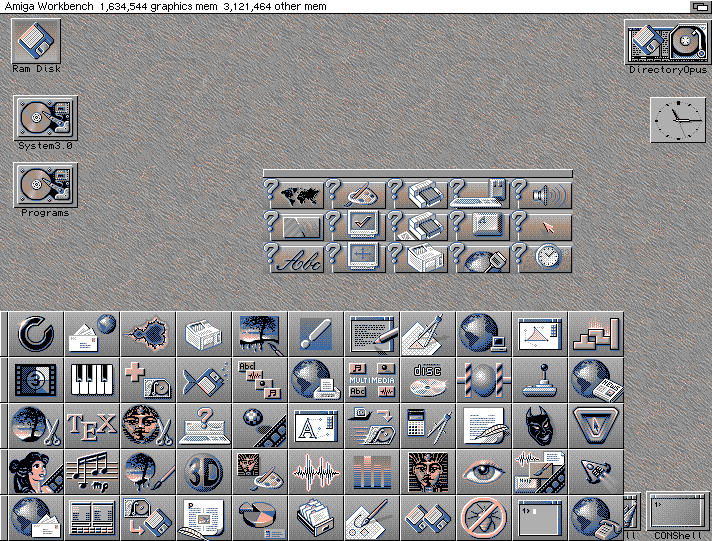Launch the Mandelbrot fractal dock icon
This screenshot has width=712, height=541.
point(148,334)
